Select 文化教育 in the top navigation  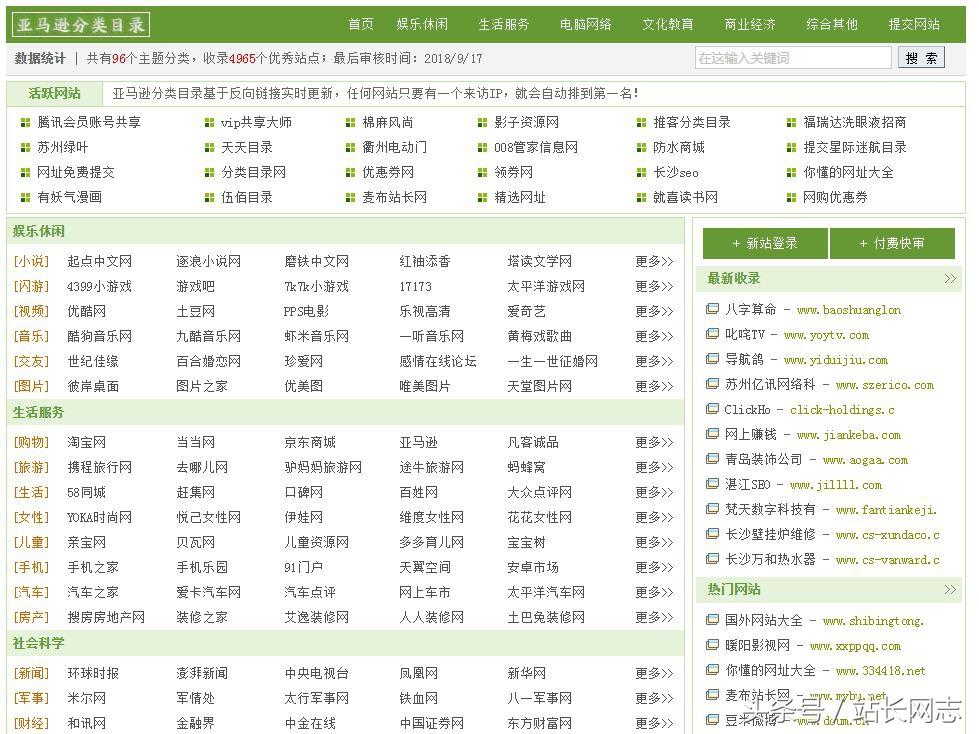click(x=668, y=24)
